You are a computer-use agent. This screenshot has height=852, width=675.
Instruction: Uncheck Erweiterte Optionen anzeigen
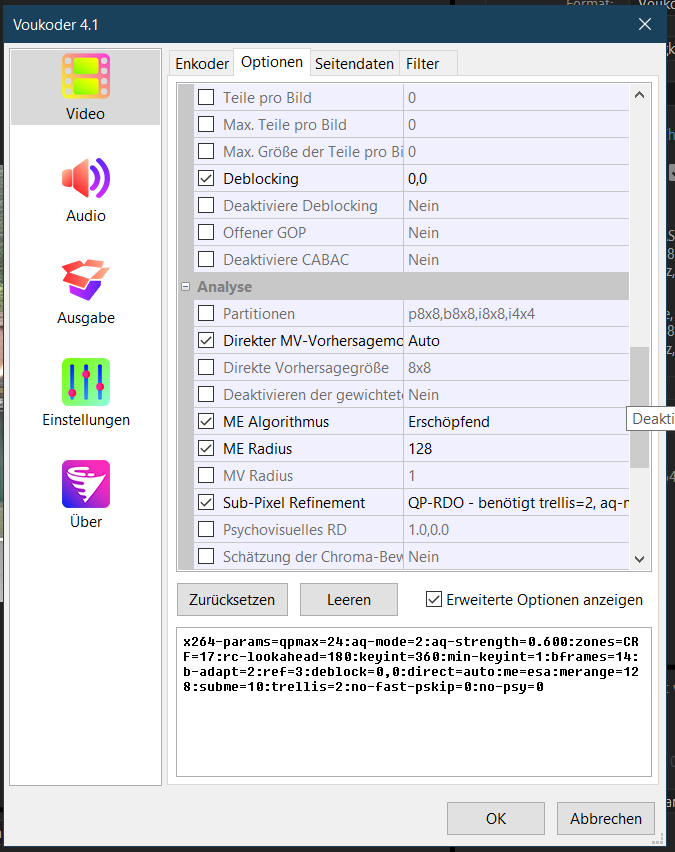tap(434, 600)
